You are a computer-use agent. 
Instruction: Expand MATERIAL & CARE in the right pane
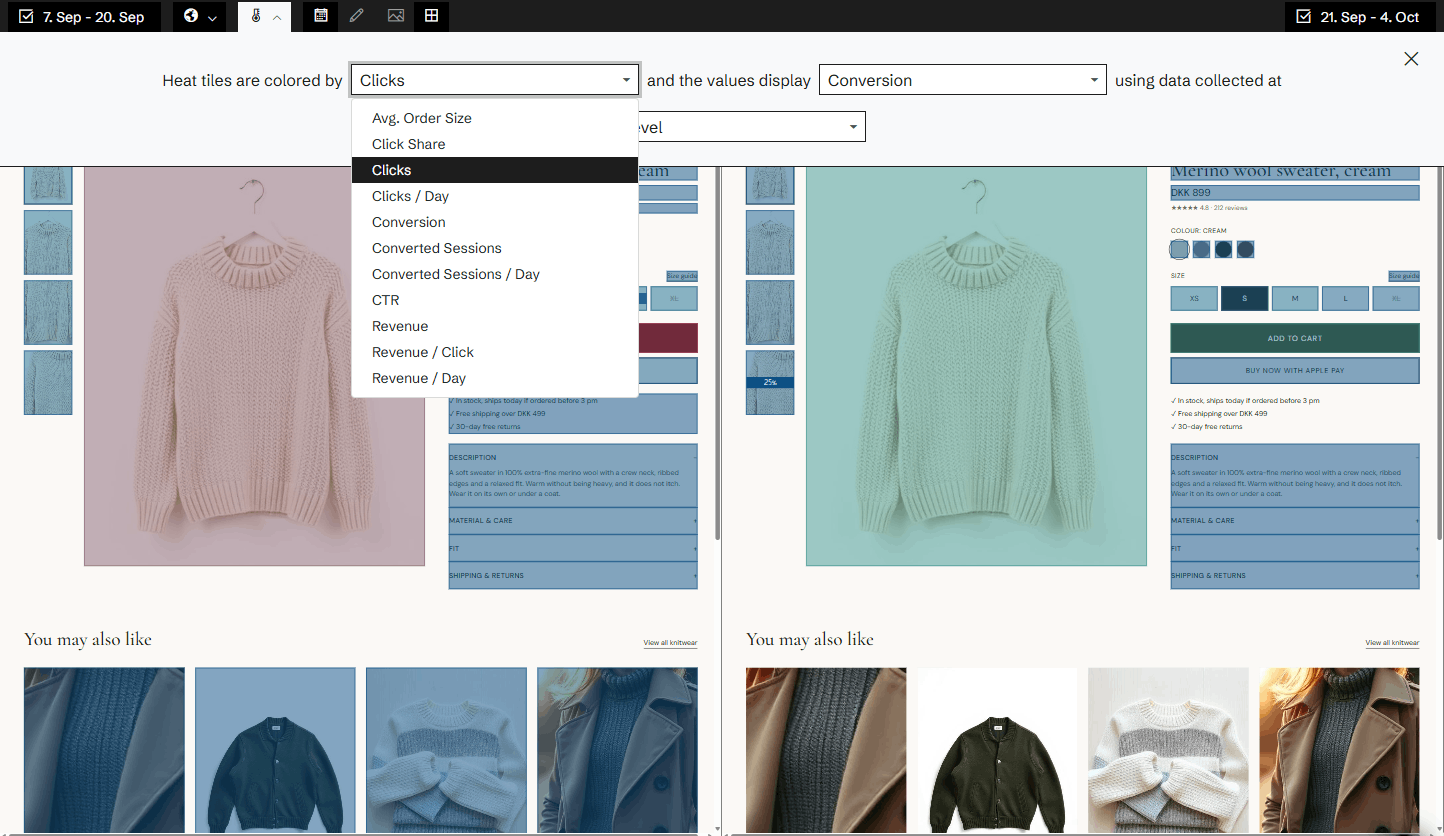click(x=1295, y=521)
